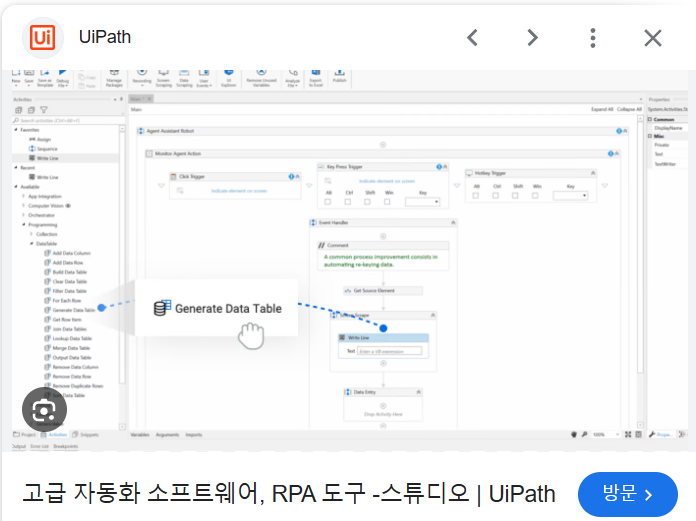Tick Shift checkbox in Hotkey Trigger

click(515, 195)
